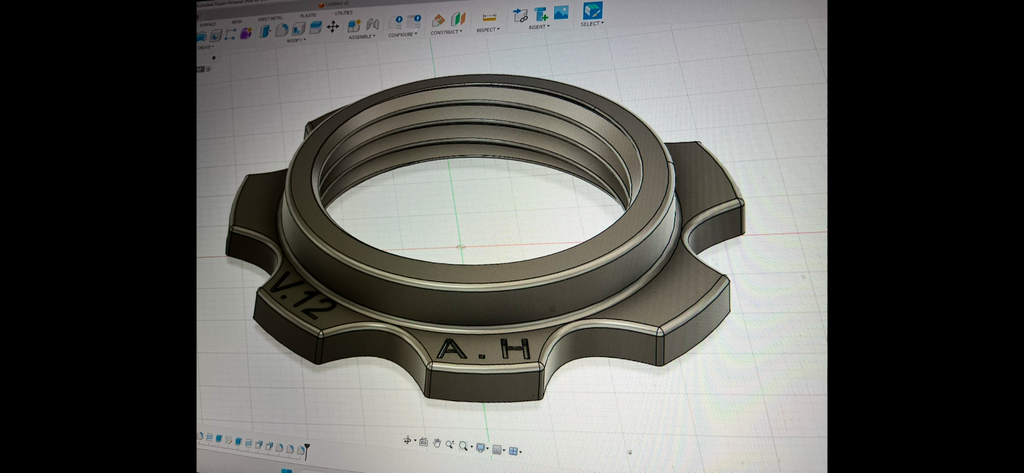Click the Insert Canvas image icon
This screenshot has height=473, width=1024.
[x=561, y=12]
